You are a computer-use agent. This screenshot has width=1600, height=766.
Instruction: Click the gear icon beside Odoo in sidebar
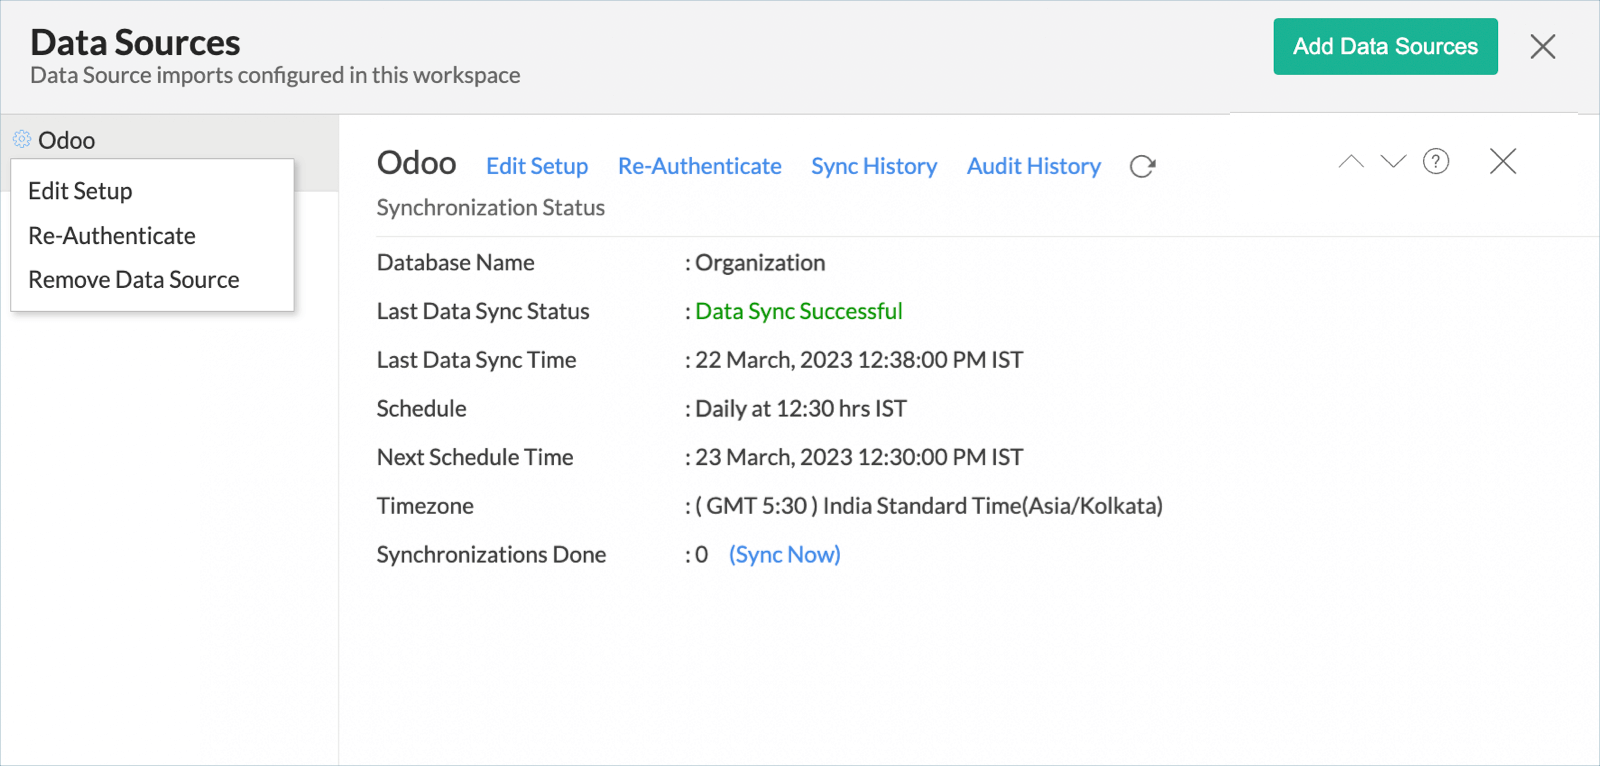22,139
